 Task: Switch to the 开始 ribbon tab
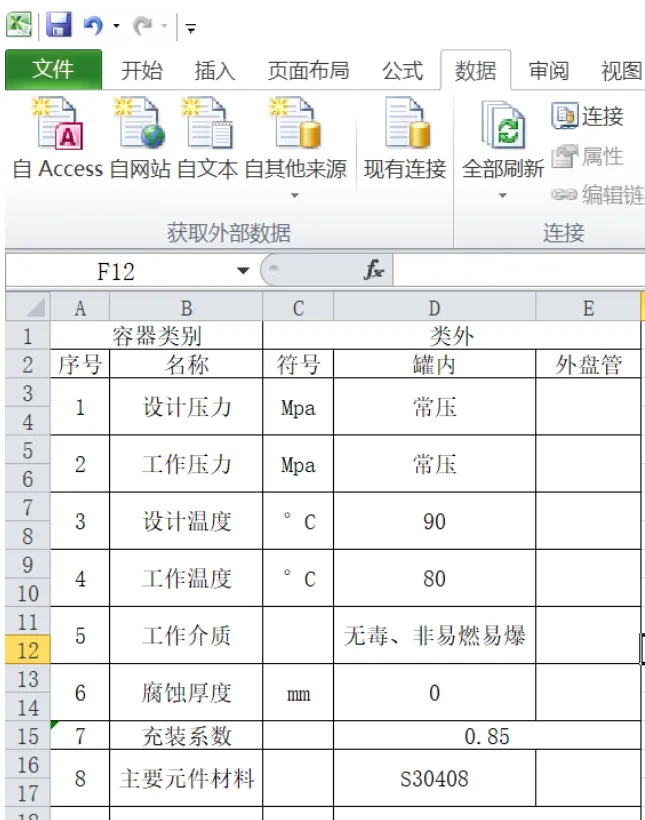click(x=142, y=71)
